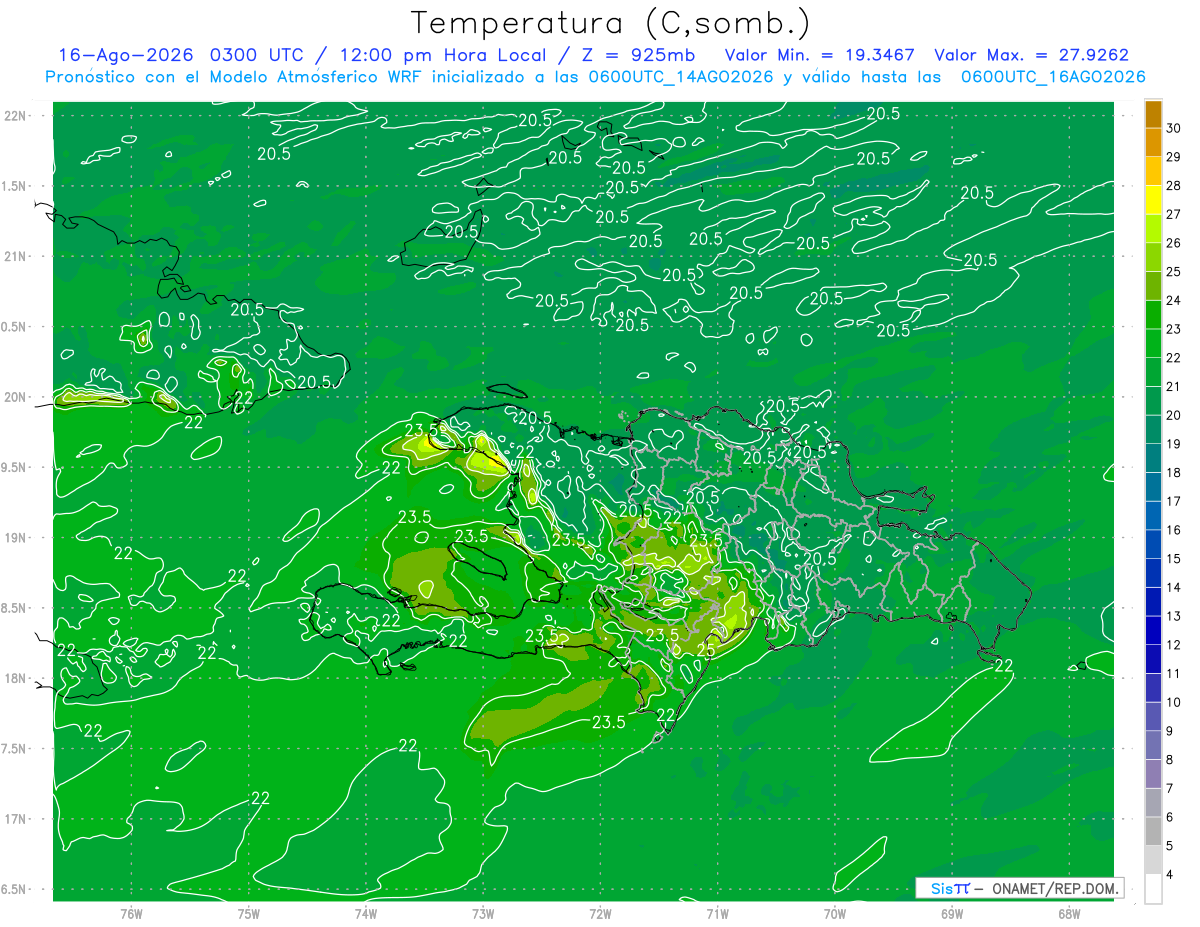This screenshot has width=1200, height=927.
Task: Click the '76W' longitude label
Action: tap(131, 913)
